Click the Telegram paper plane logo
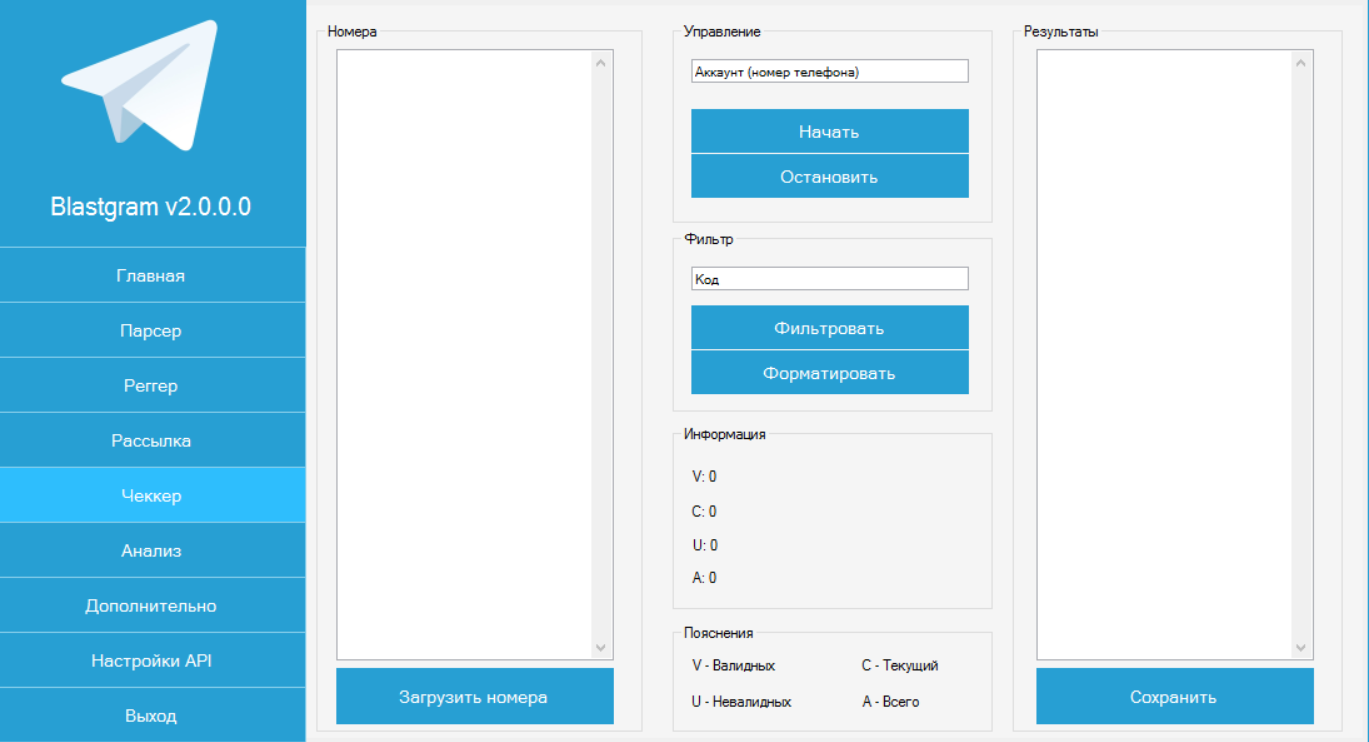The width and height of the screenshot is (1369, 742). coord(139,87)
